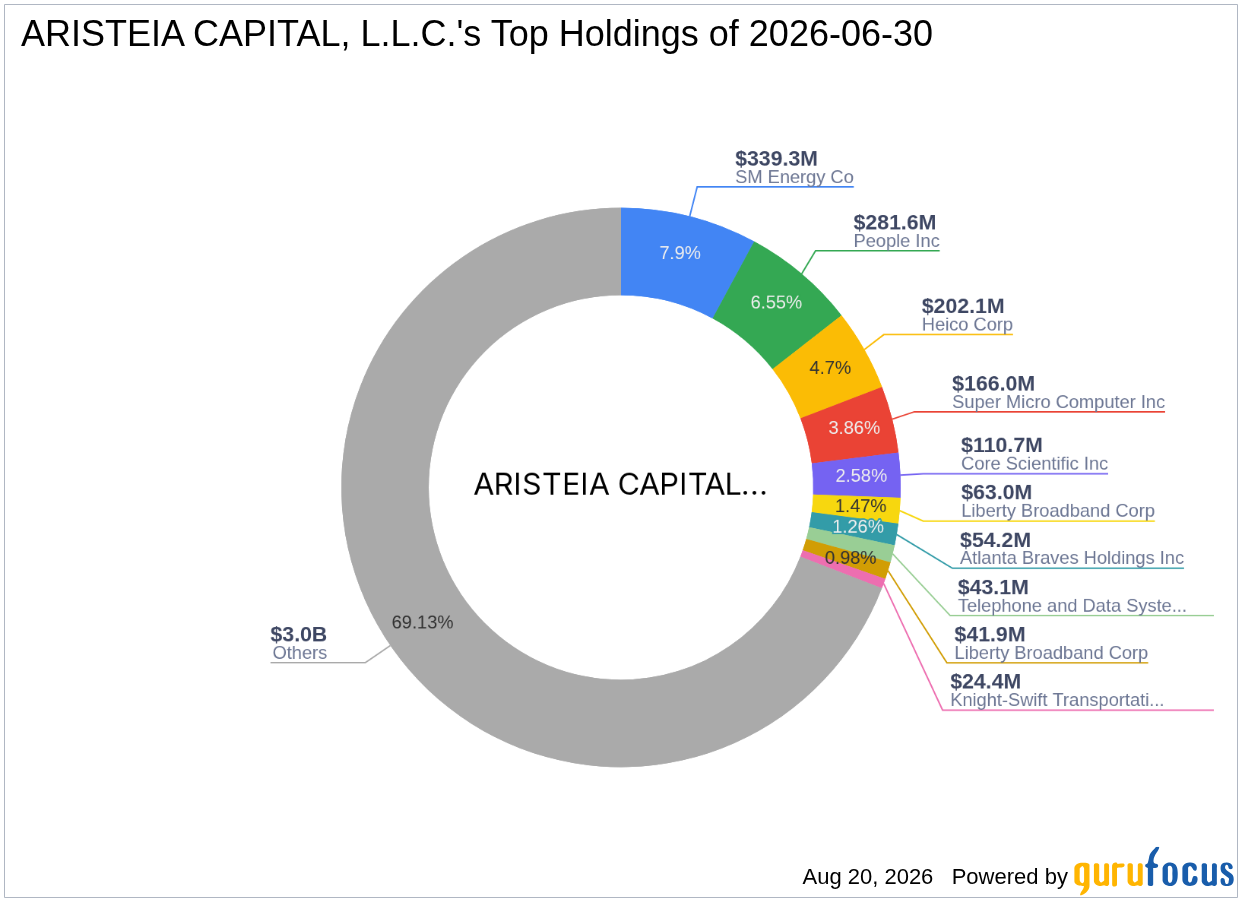Click the $43.1M value
This screenshot has width=1242, height=902.
993,587
